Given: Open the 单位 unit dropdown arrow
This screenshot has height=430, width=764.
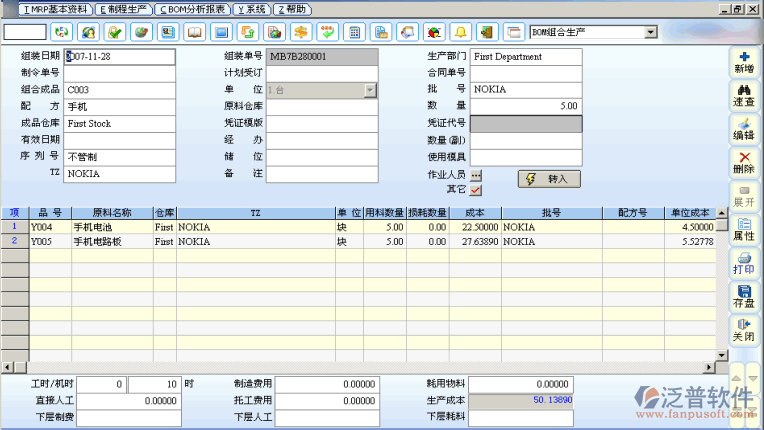Looking at the screenshot, I should click(x=370, y=90).
